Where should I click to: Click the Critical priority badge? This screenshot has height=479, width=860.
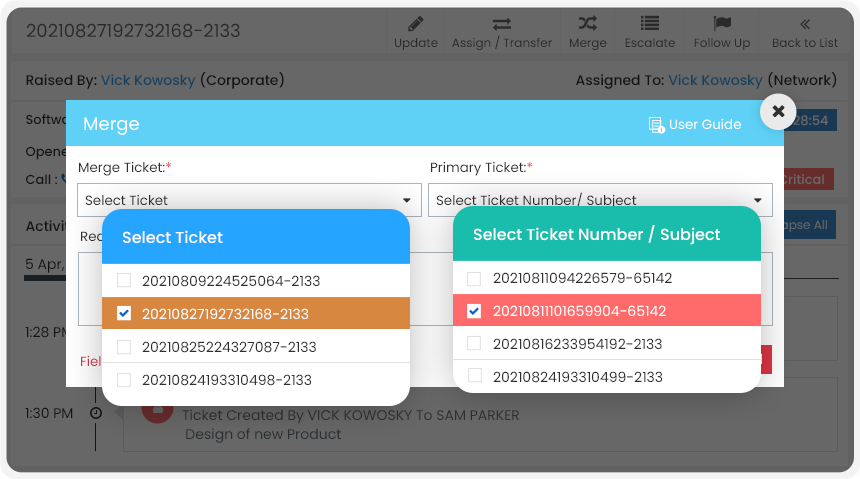[808, 179]
